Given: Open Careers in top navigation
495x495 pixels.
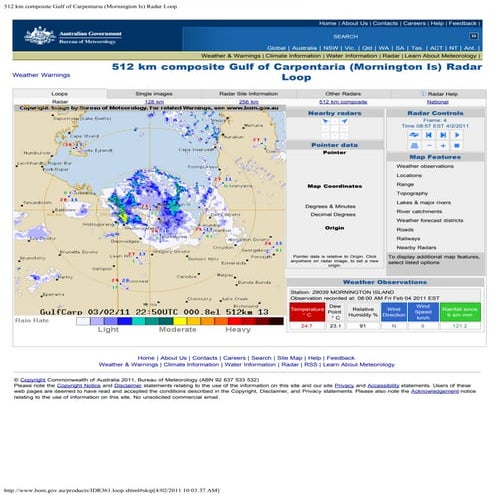Looking at the screenshot, I should [x=414, y=23].
